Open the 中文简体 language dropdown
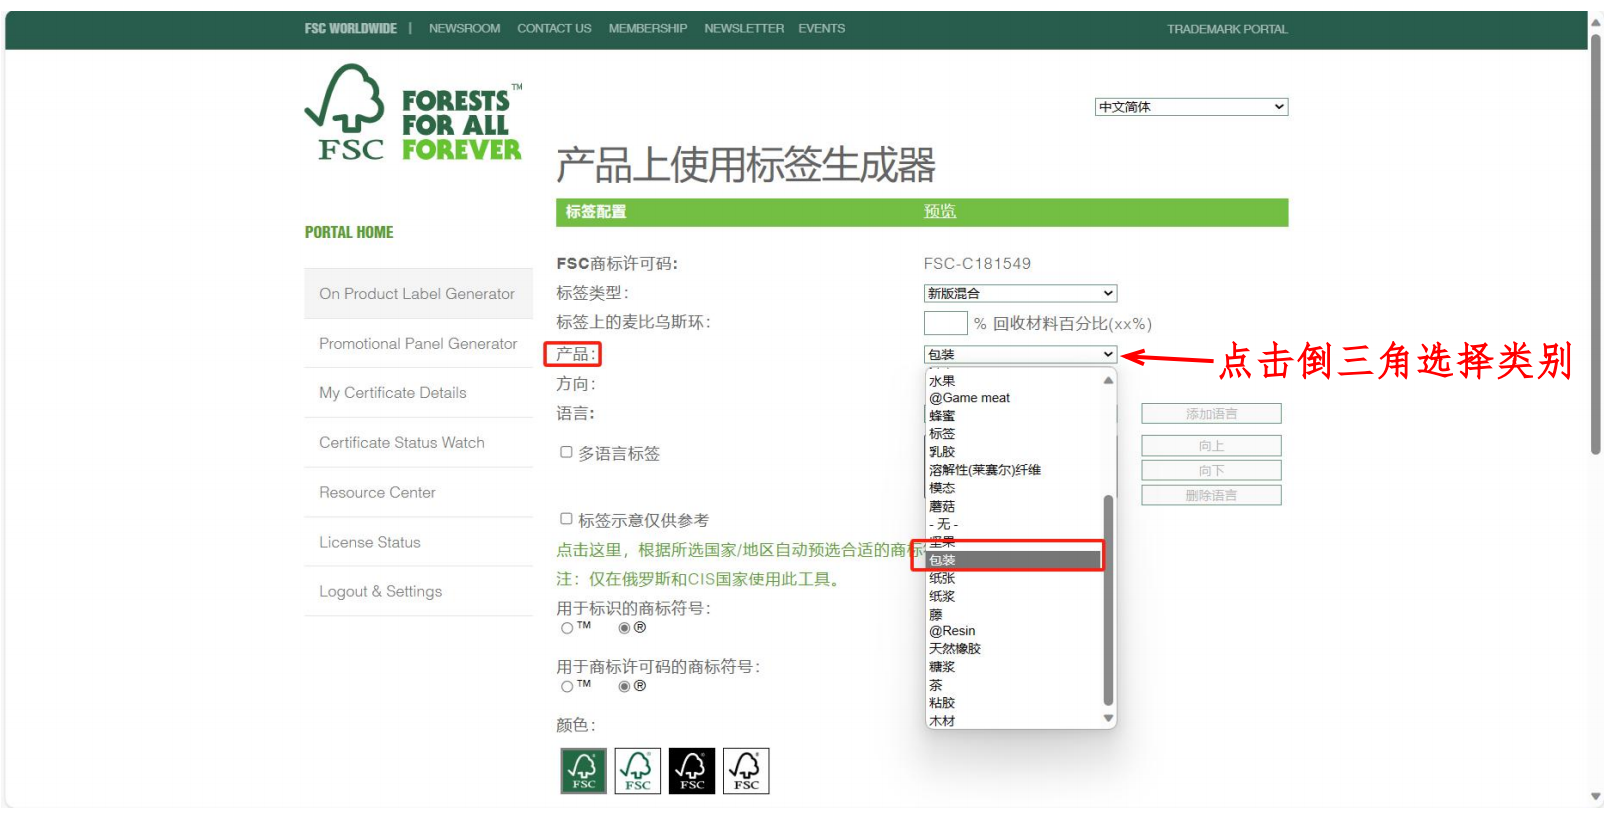Image resolution: width=1616 pixels, height=822 pixels. tap(1191, 107)
